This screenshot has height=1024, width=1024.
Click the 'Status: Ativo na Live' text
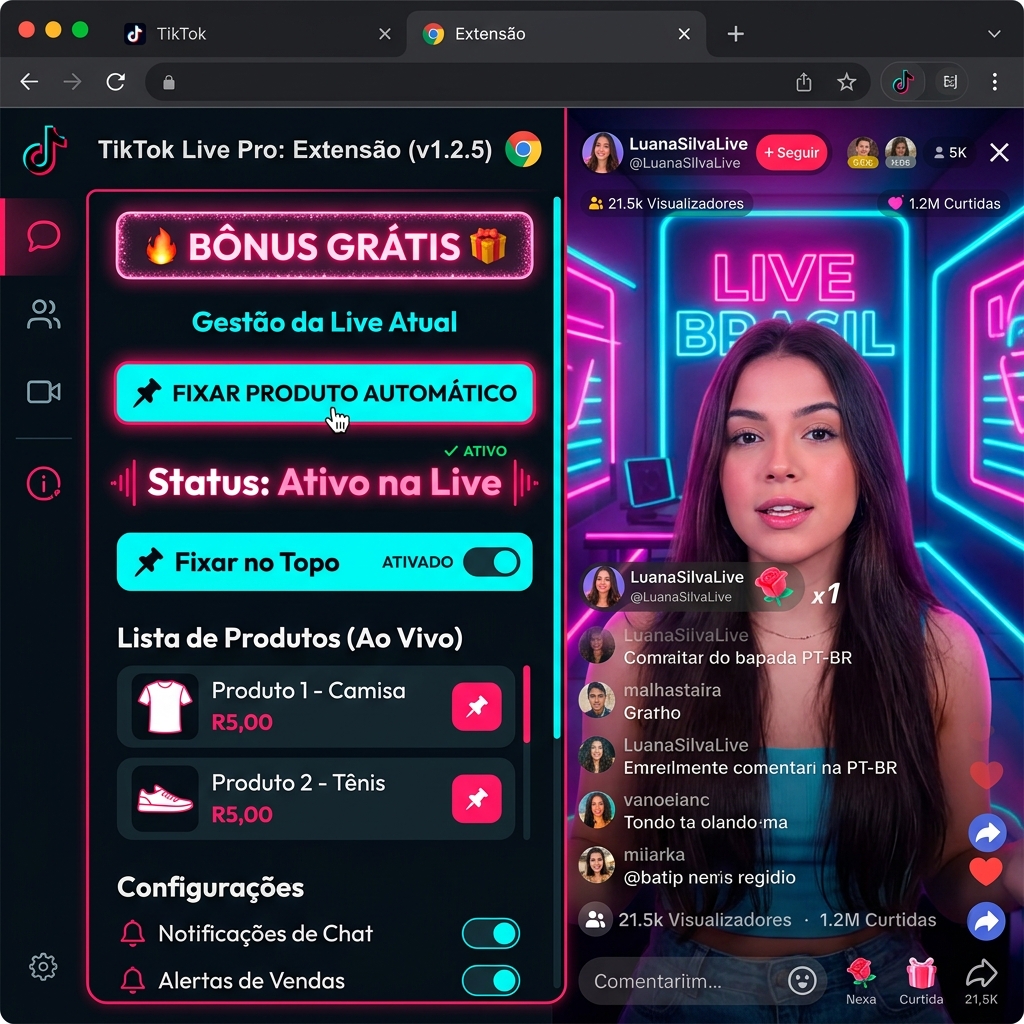coord(325,483)
